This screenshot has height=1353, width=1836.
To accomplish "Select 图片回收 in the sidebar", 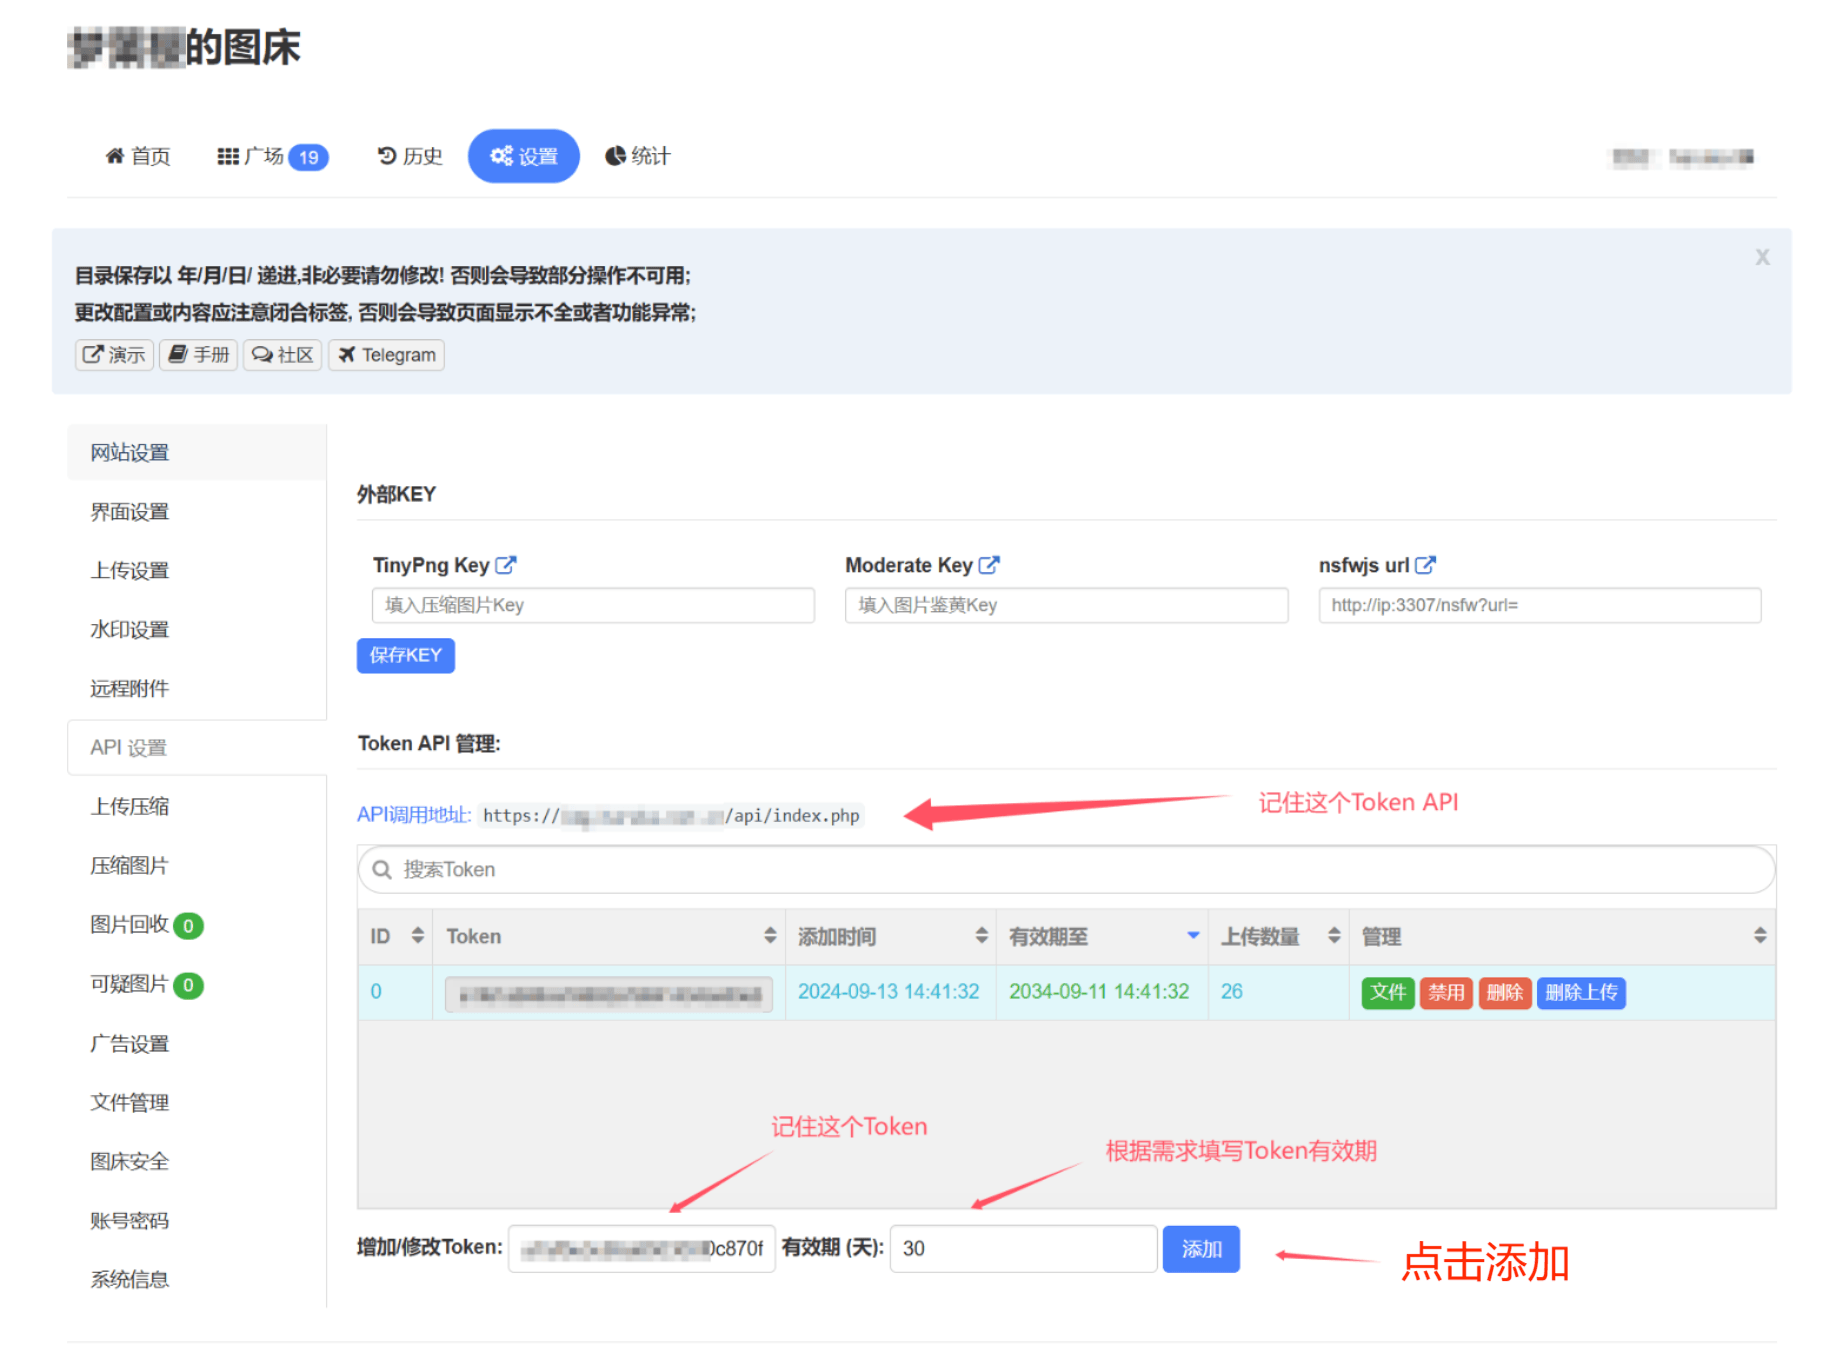I will click(x=196, y=925).
